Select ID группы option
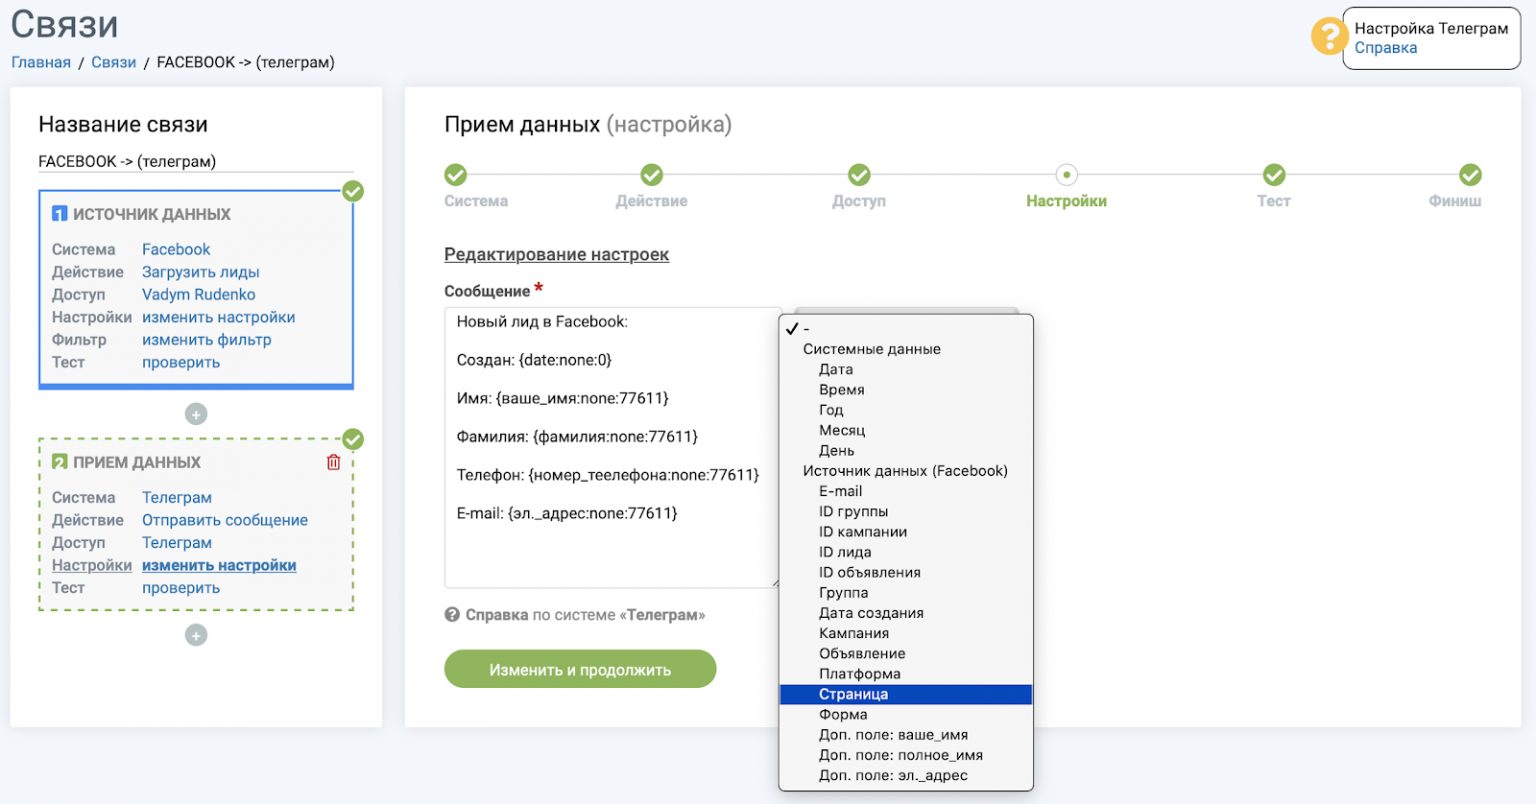 coord(906,511)
